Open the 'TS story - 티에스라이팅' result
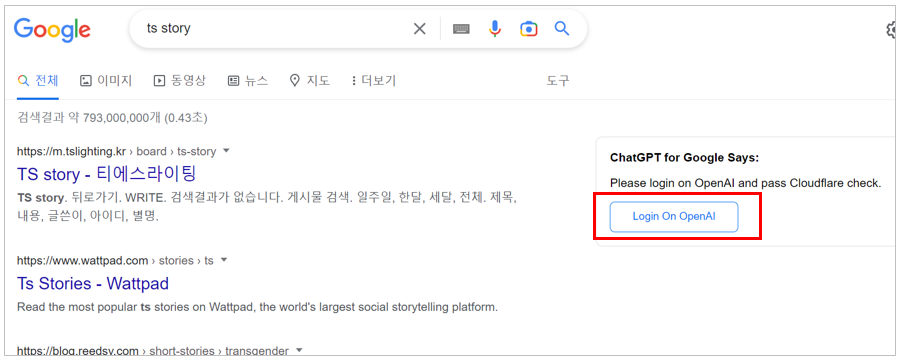902x360 pixels. coord(107,174)
